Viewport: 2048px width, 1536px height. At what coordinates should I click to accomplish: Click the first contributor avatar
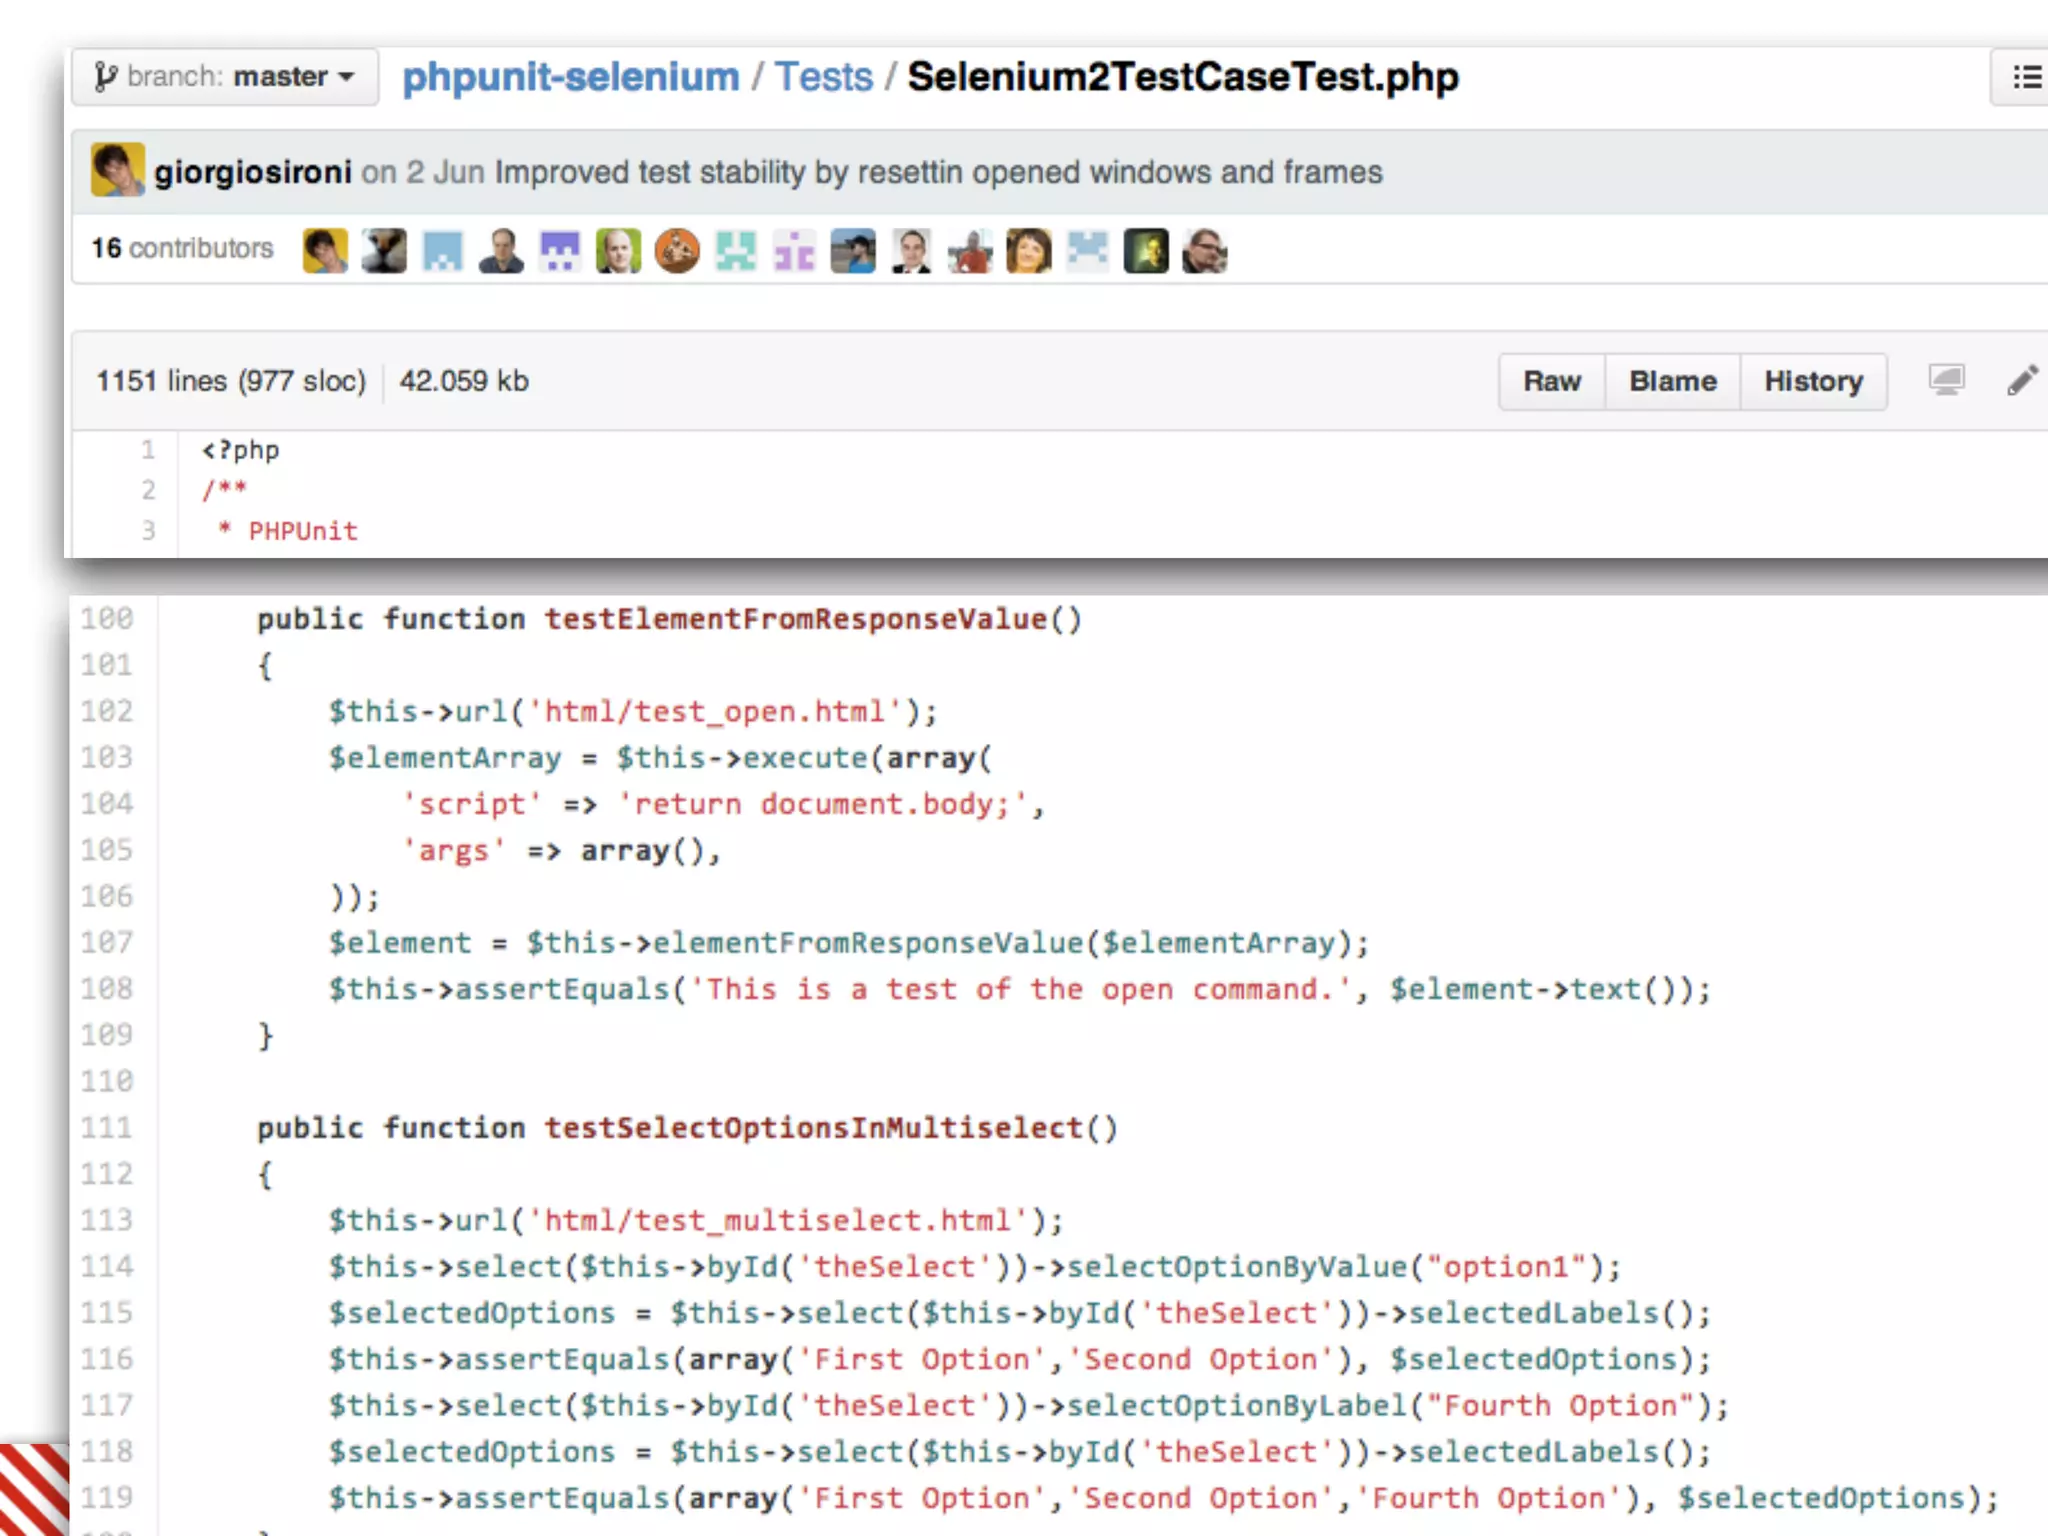click(x=325, y=250)
